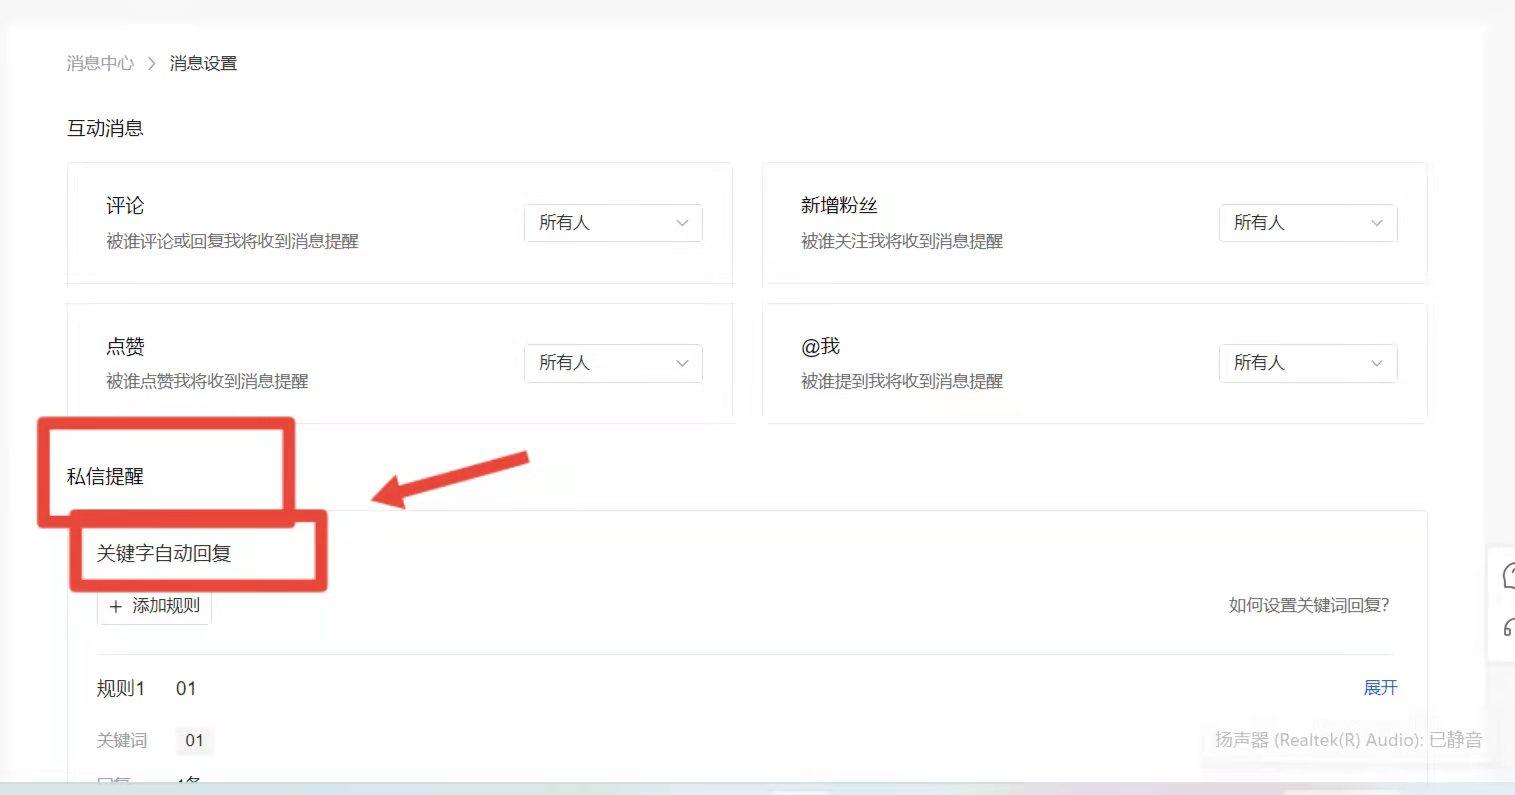1515x795 pixels.
Task: Click the 规则1 rule label
Action: click(x=119, y=688)
